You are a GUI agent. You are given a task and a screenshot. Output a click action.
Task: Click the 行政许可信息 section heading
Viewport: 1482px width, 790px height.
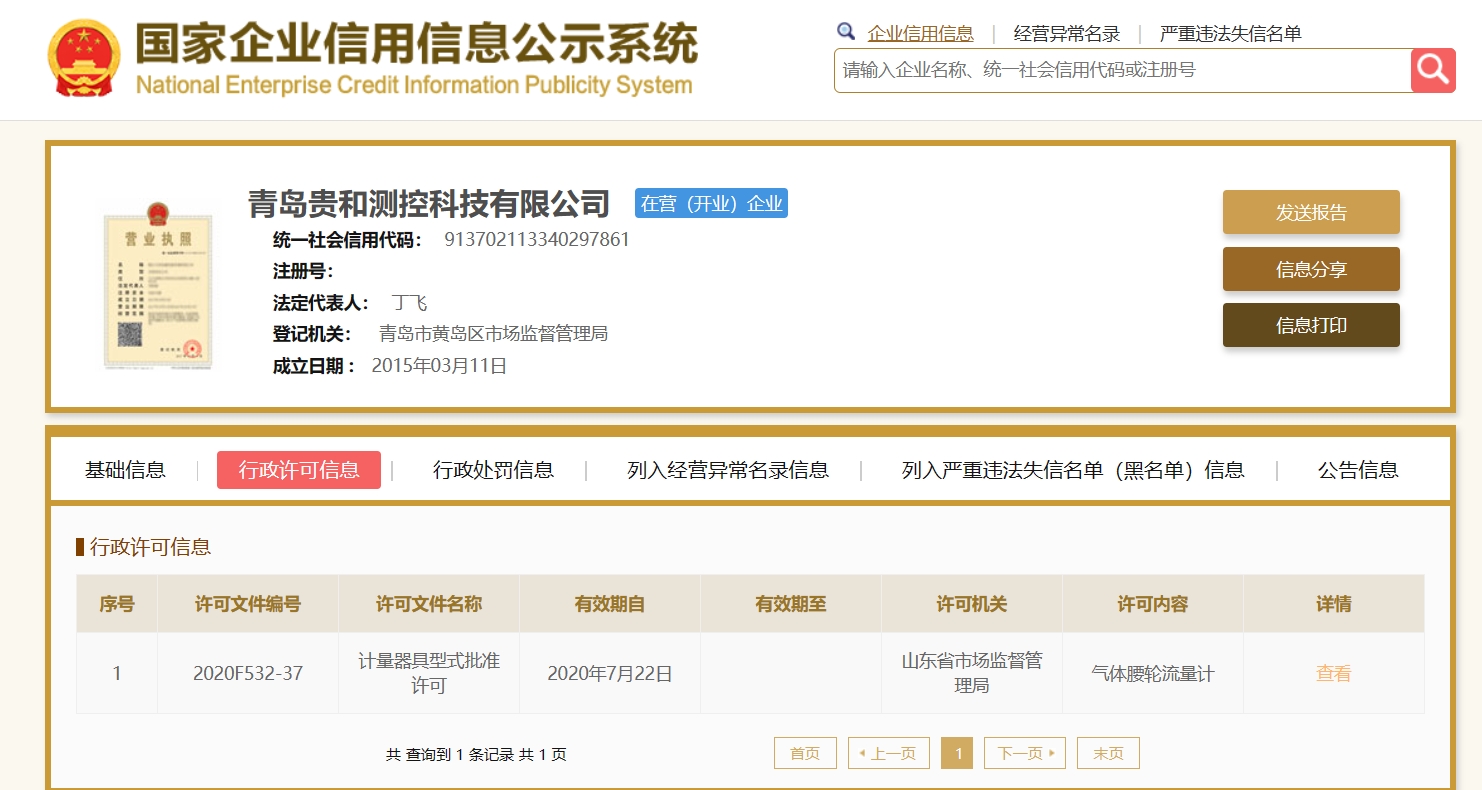point(150,547)
